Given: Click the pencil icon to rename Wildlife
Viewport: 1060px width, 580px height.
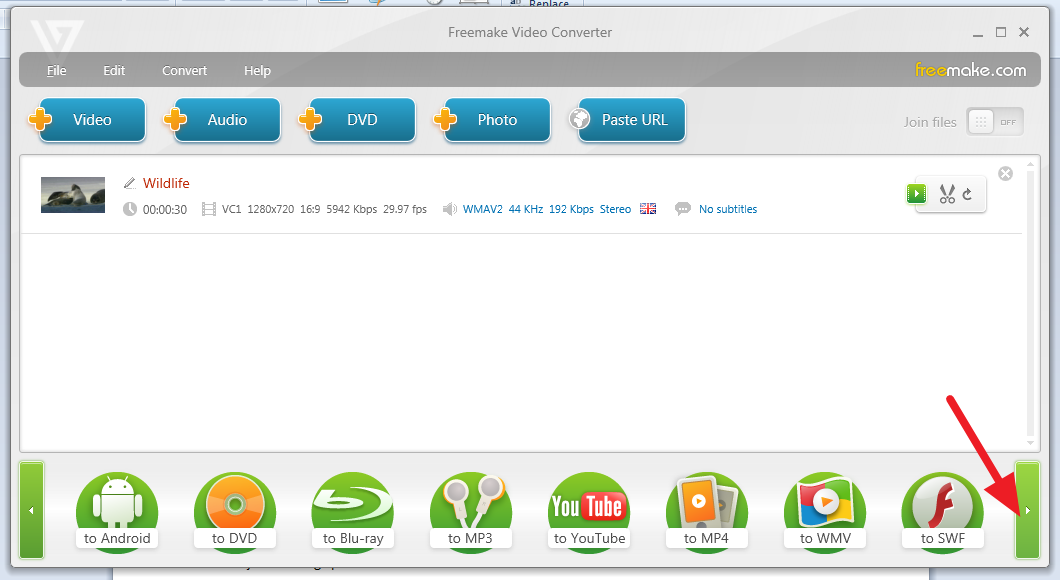Looking at the screenshot, I should [x=130, y=183].
